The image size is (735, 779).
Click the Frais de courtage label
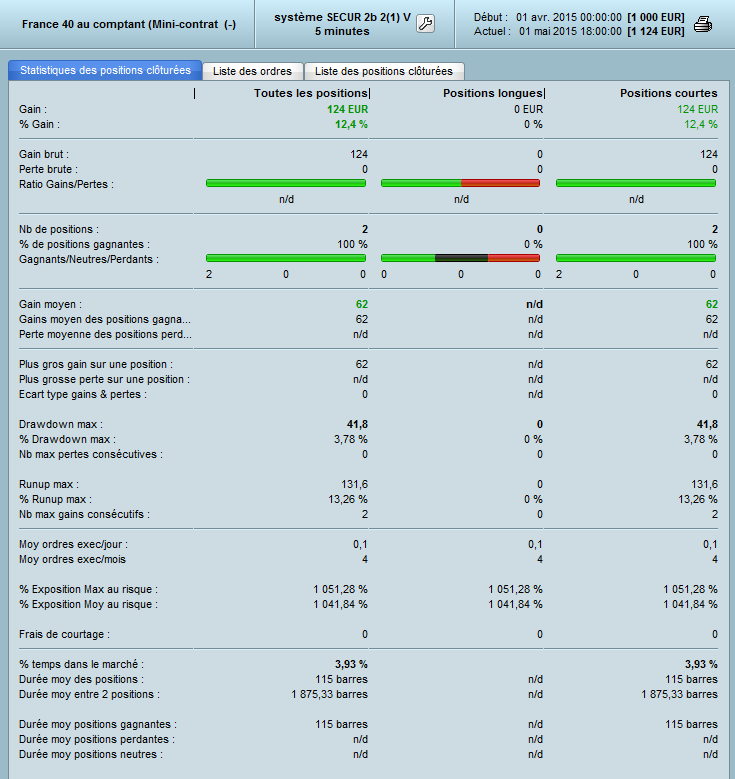click(x=64, y=634)
